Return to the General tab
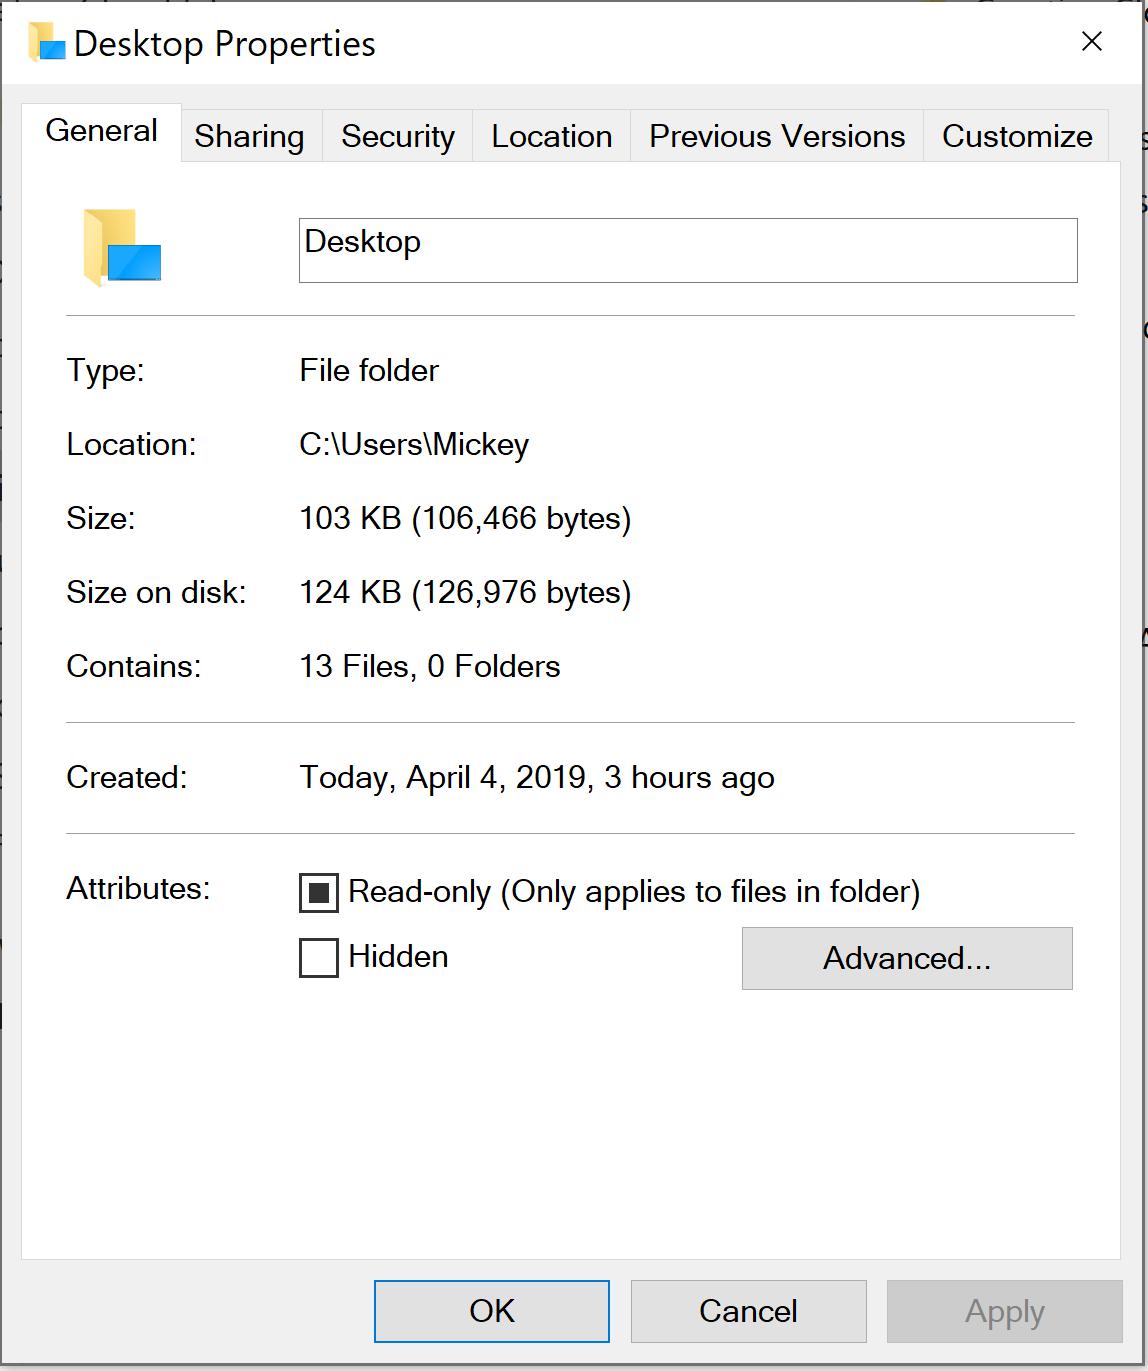 pyautogui.click(x=100, y=130)
